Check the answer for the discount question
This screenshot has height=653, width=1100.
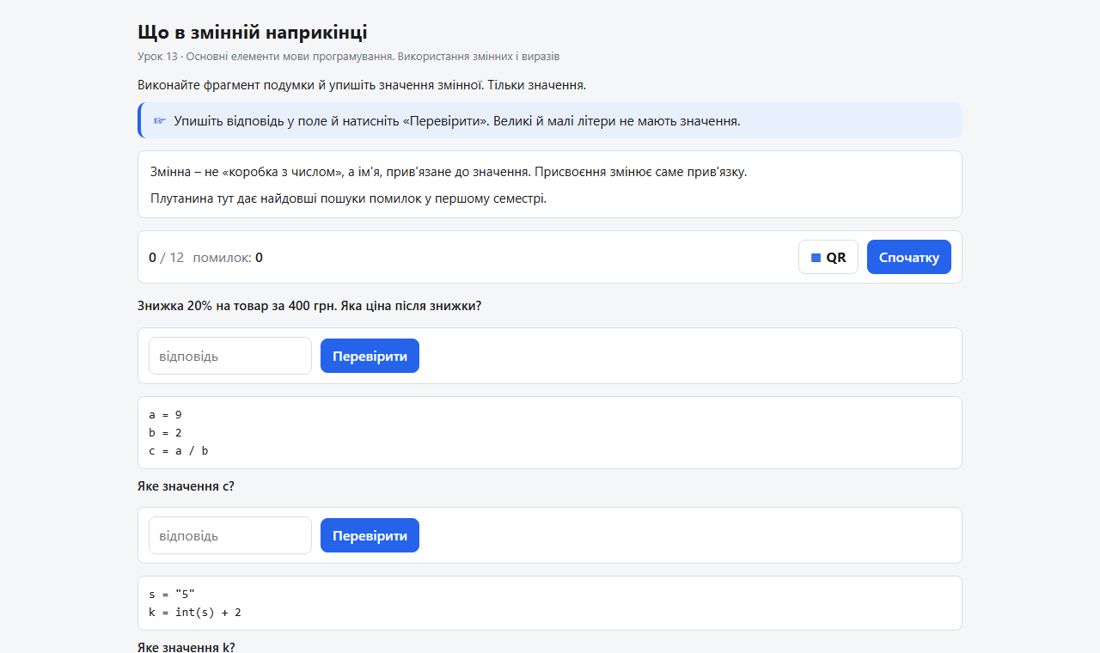[x=370, y=356]
